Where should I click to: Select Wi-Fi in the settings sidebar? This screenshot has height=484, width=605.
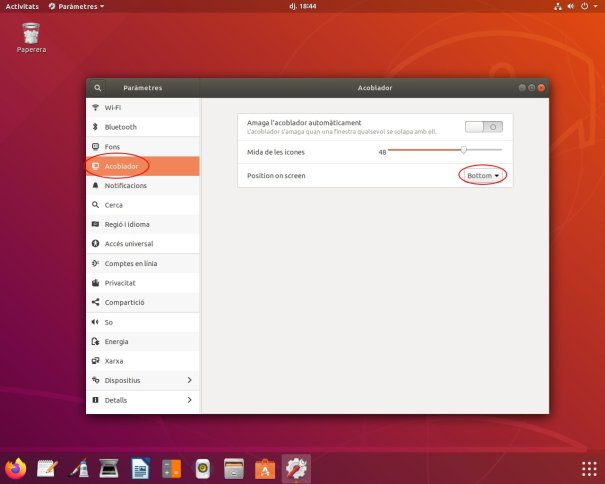click(143, 107)
